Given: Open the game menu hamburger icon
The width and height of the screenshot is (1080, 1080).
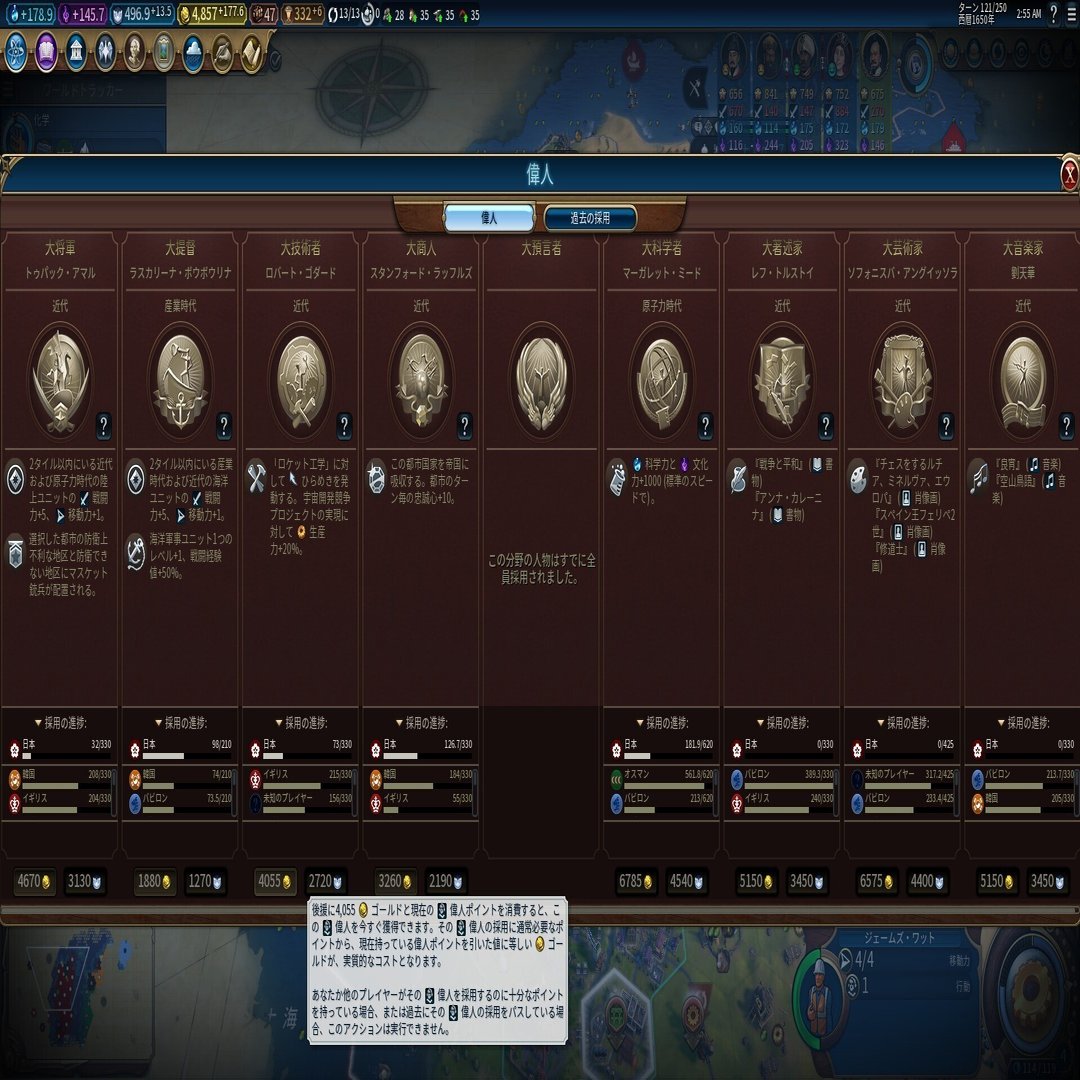Looking at the screenshot, I should pyautogui.click(x=1072, y=14).
